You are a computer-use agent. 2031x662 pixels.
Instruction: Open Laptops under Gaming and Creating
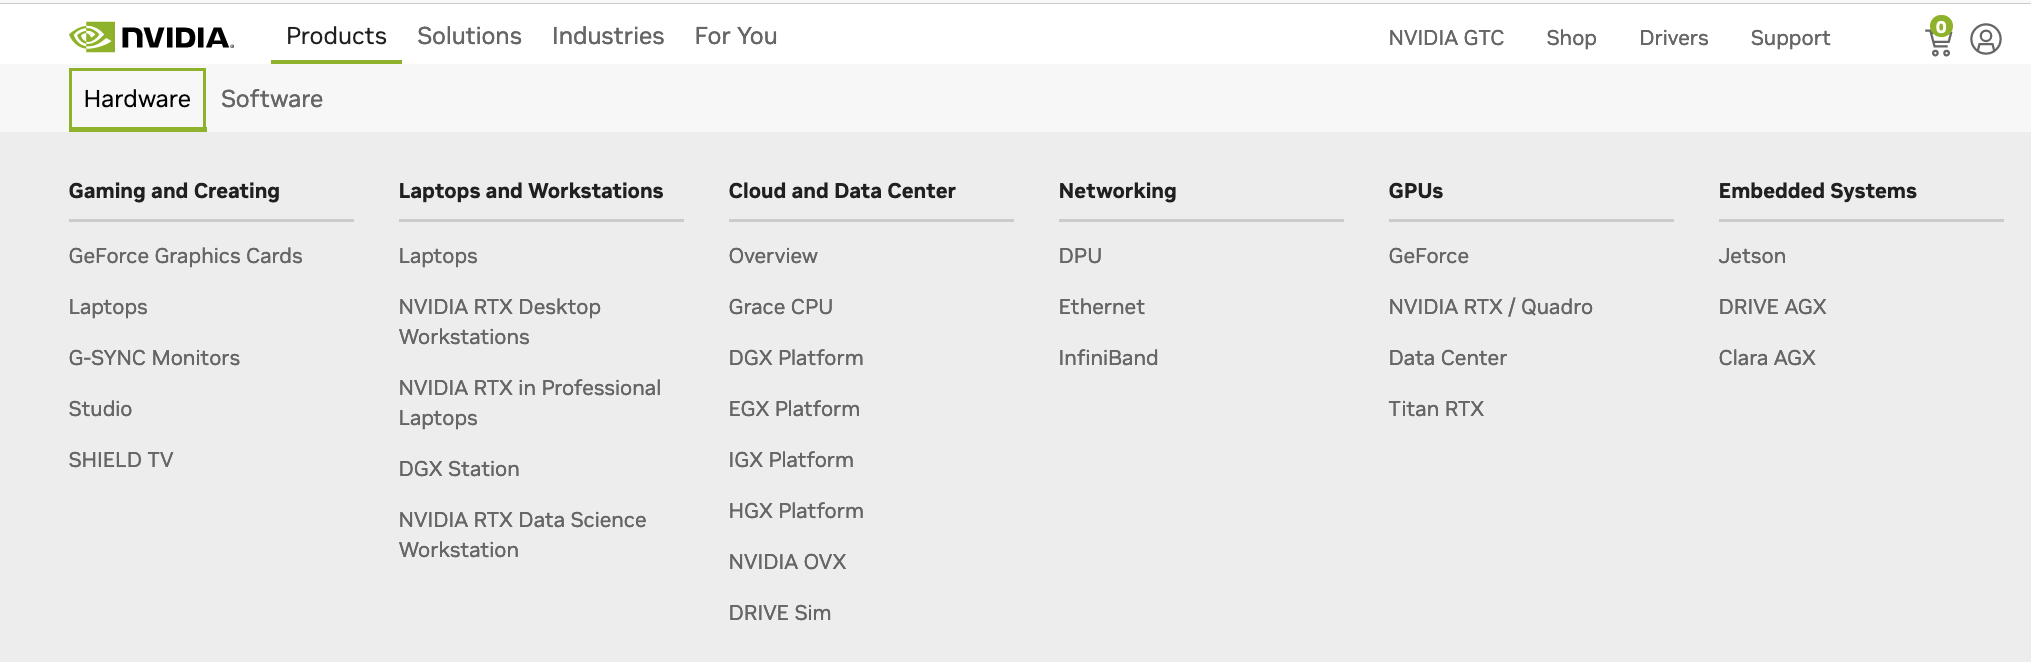click(108, 307)
